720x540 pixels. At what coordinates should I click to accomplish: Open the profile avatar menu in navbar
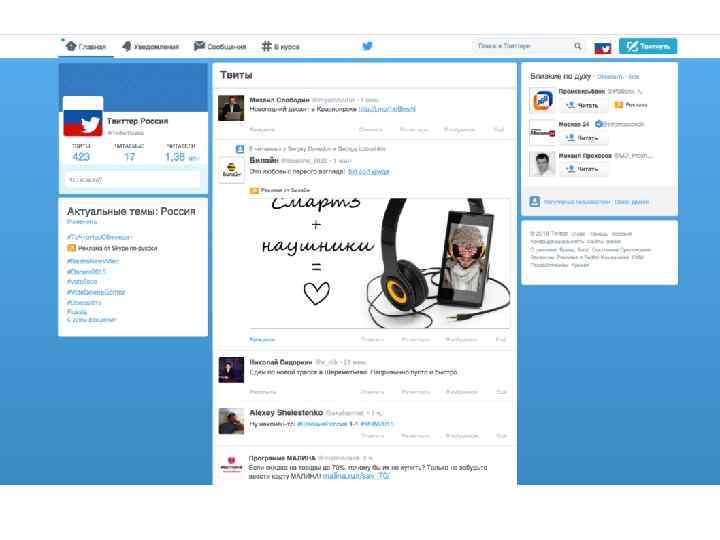(x=602, y=47)
